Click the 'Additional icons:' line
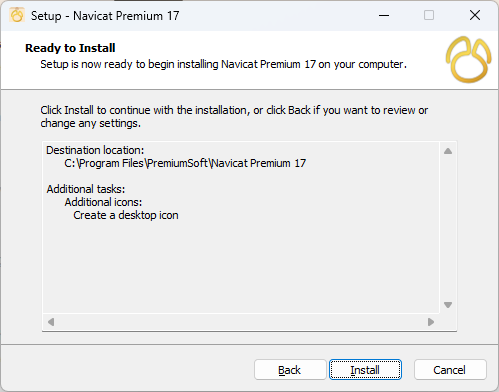This screenshot has height=392, width=499. (103, 202)
